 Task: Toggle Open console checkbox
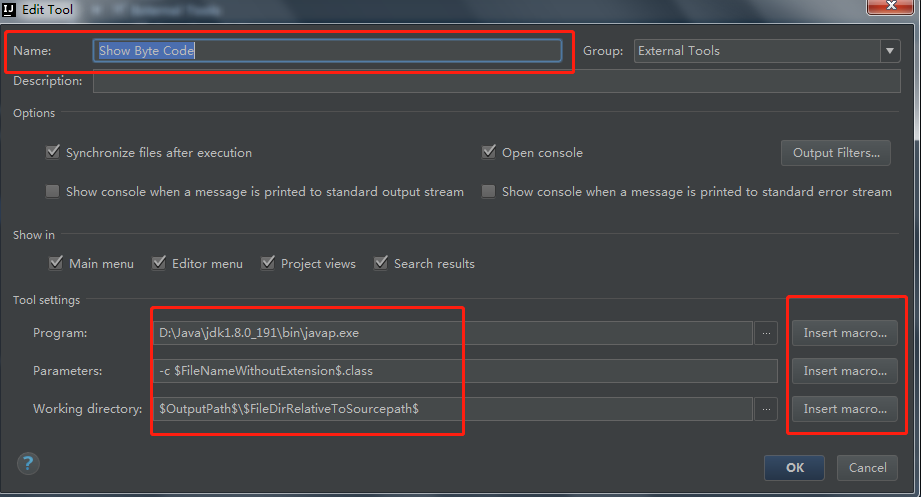pyautogui.click(x=489, y=152)
